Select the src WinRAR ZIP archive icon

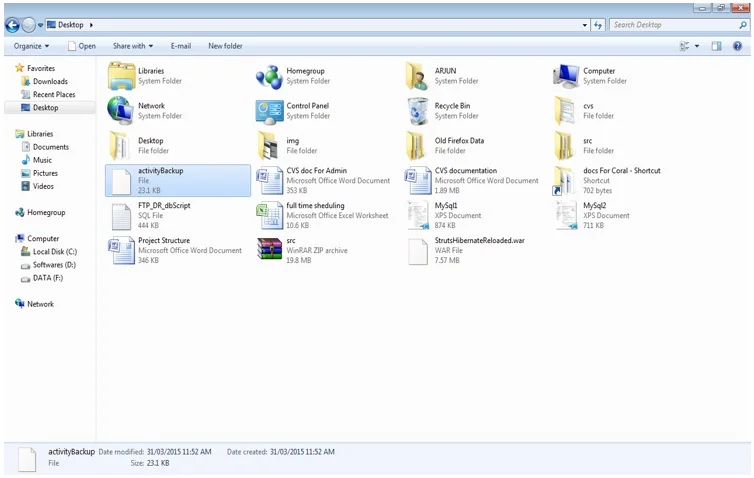tap(269, 249)
